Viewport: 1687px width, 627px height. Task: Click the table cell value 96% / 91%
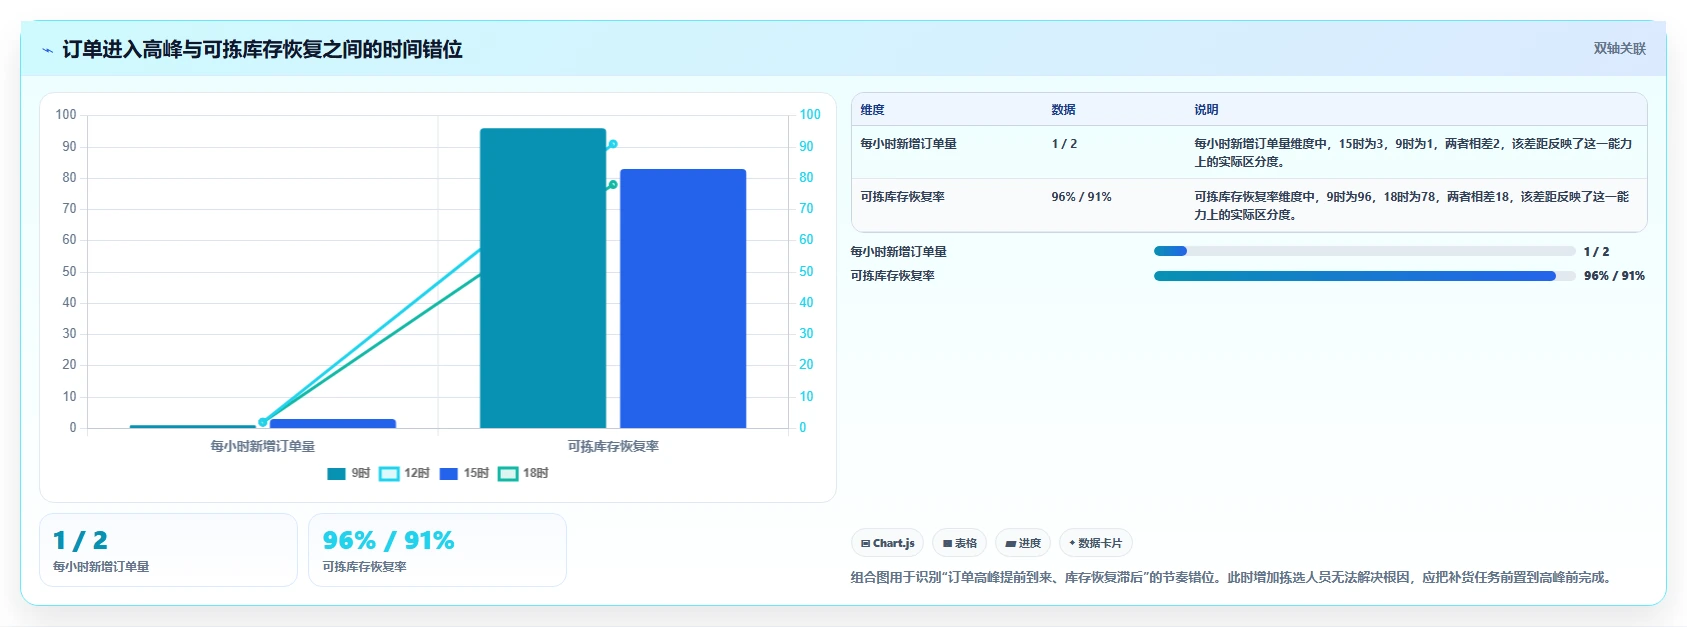coord(1081,197)
